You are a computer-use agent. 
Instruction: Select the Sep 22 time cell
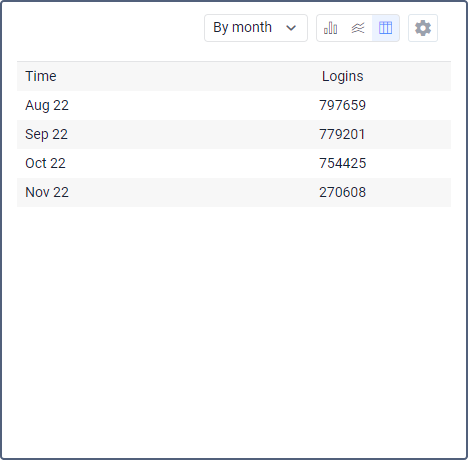46,134
